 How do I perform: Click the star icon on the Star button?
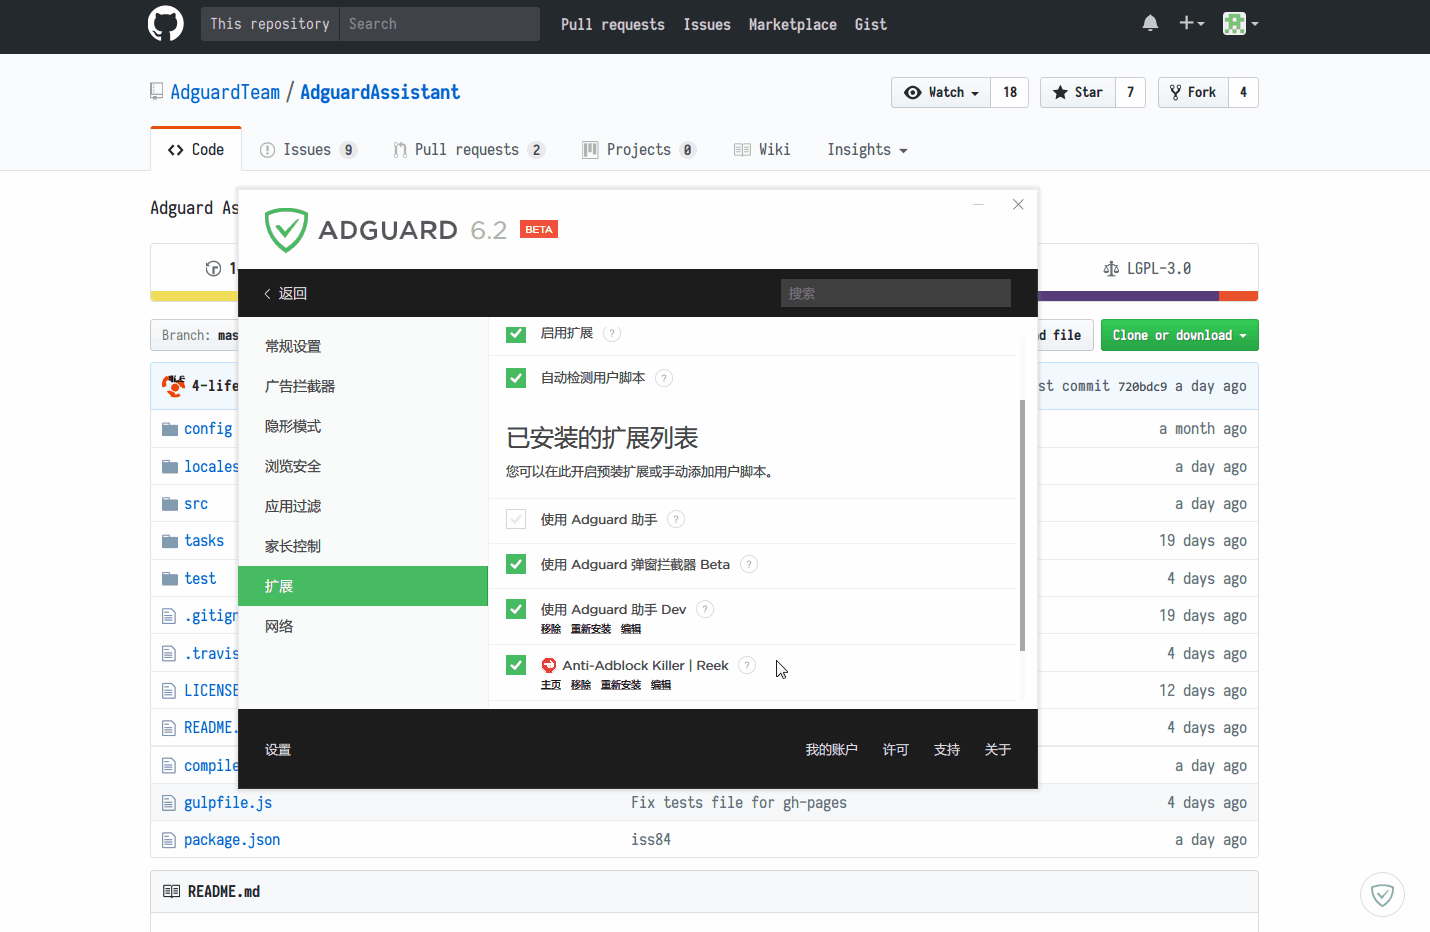[1062, 92]
